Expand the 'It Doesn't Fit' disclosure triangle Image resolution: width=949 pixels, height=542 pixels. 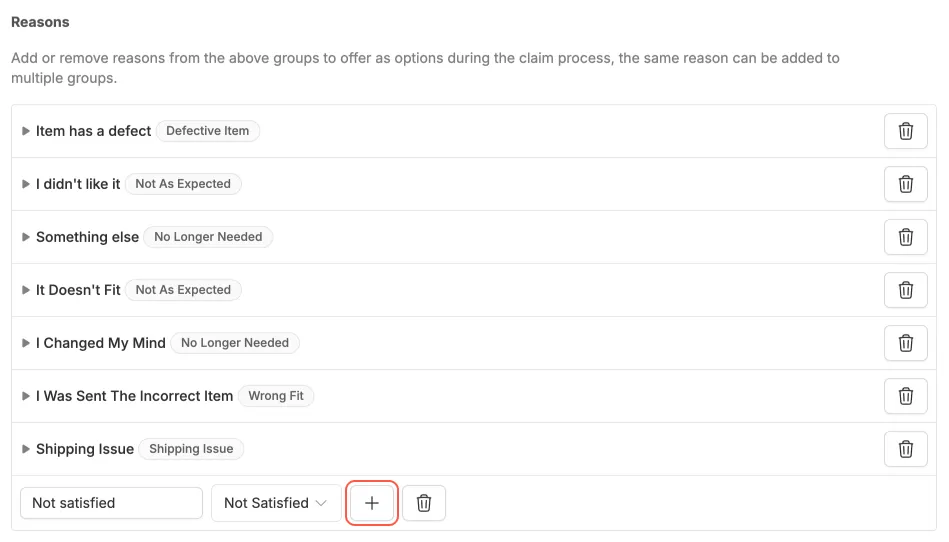coord(26,290)
